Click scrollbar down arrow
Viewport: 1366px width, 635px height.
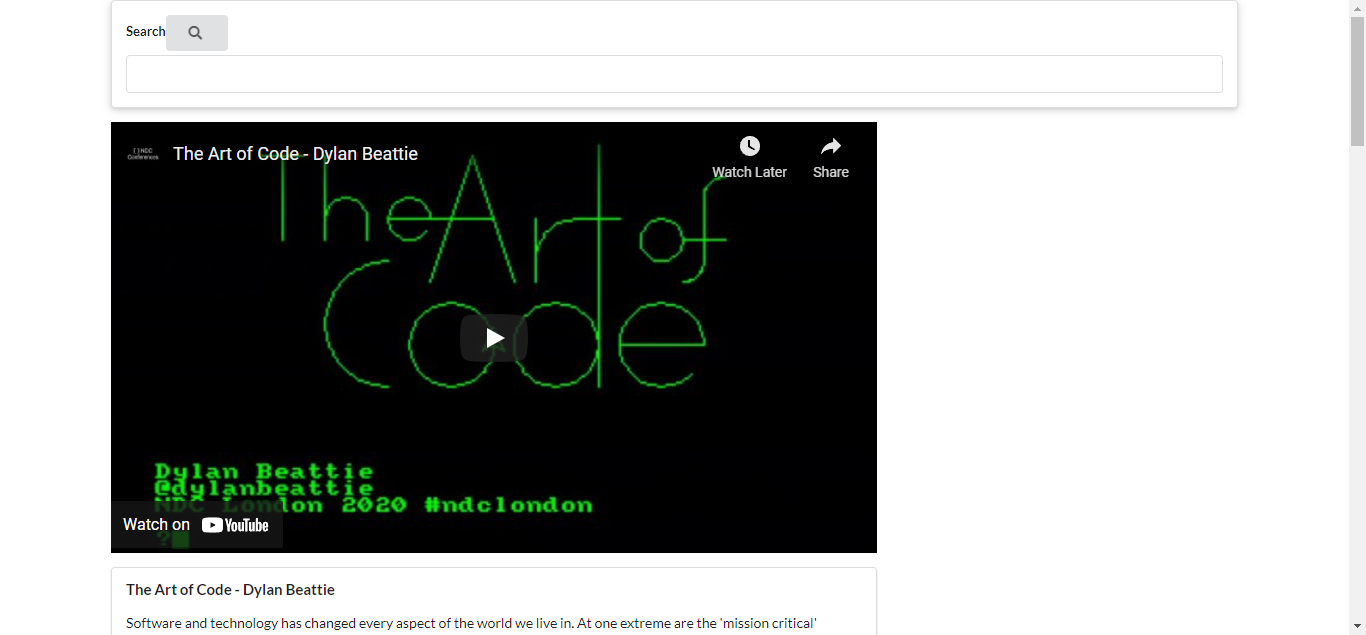point(1357,627)
